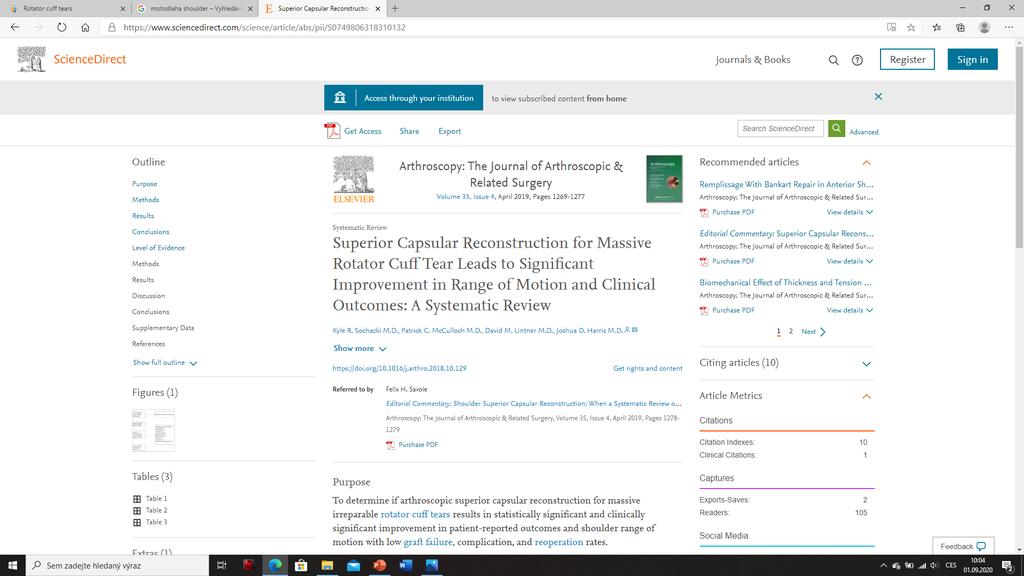Collapse the Article Metrics section
Viewport: 1024px width, 576px height.
(x=867, y=396)
